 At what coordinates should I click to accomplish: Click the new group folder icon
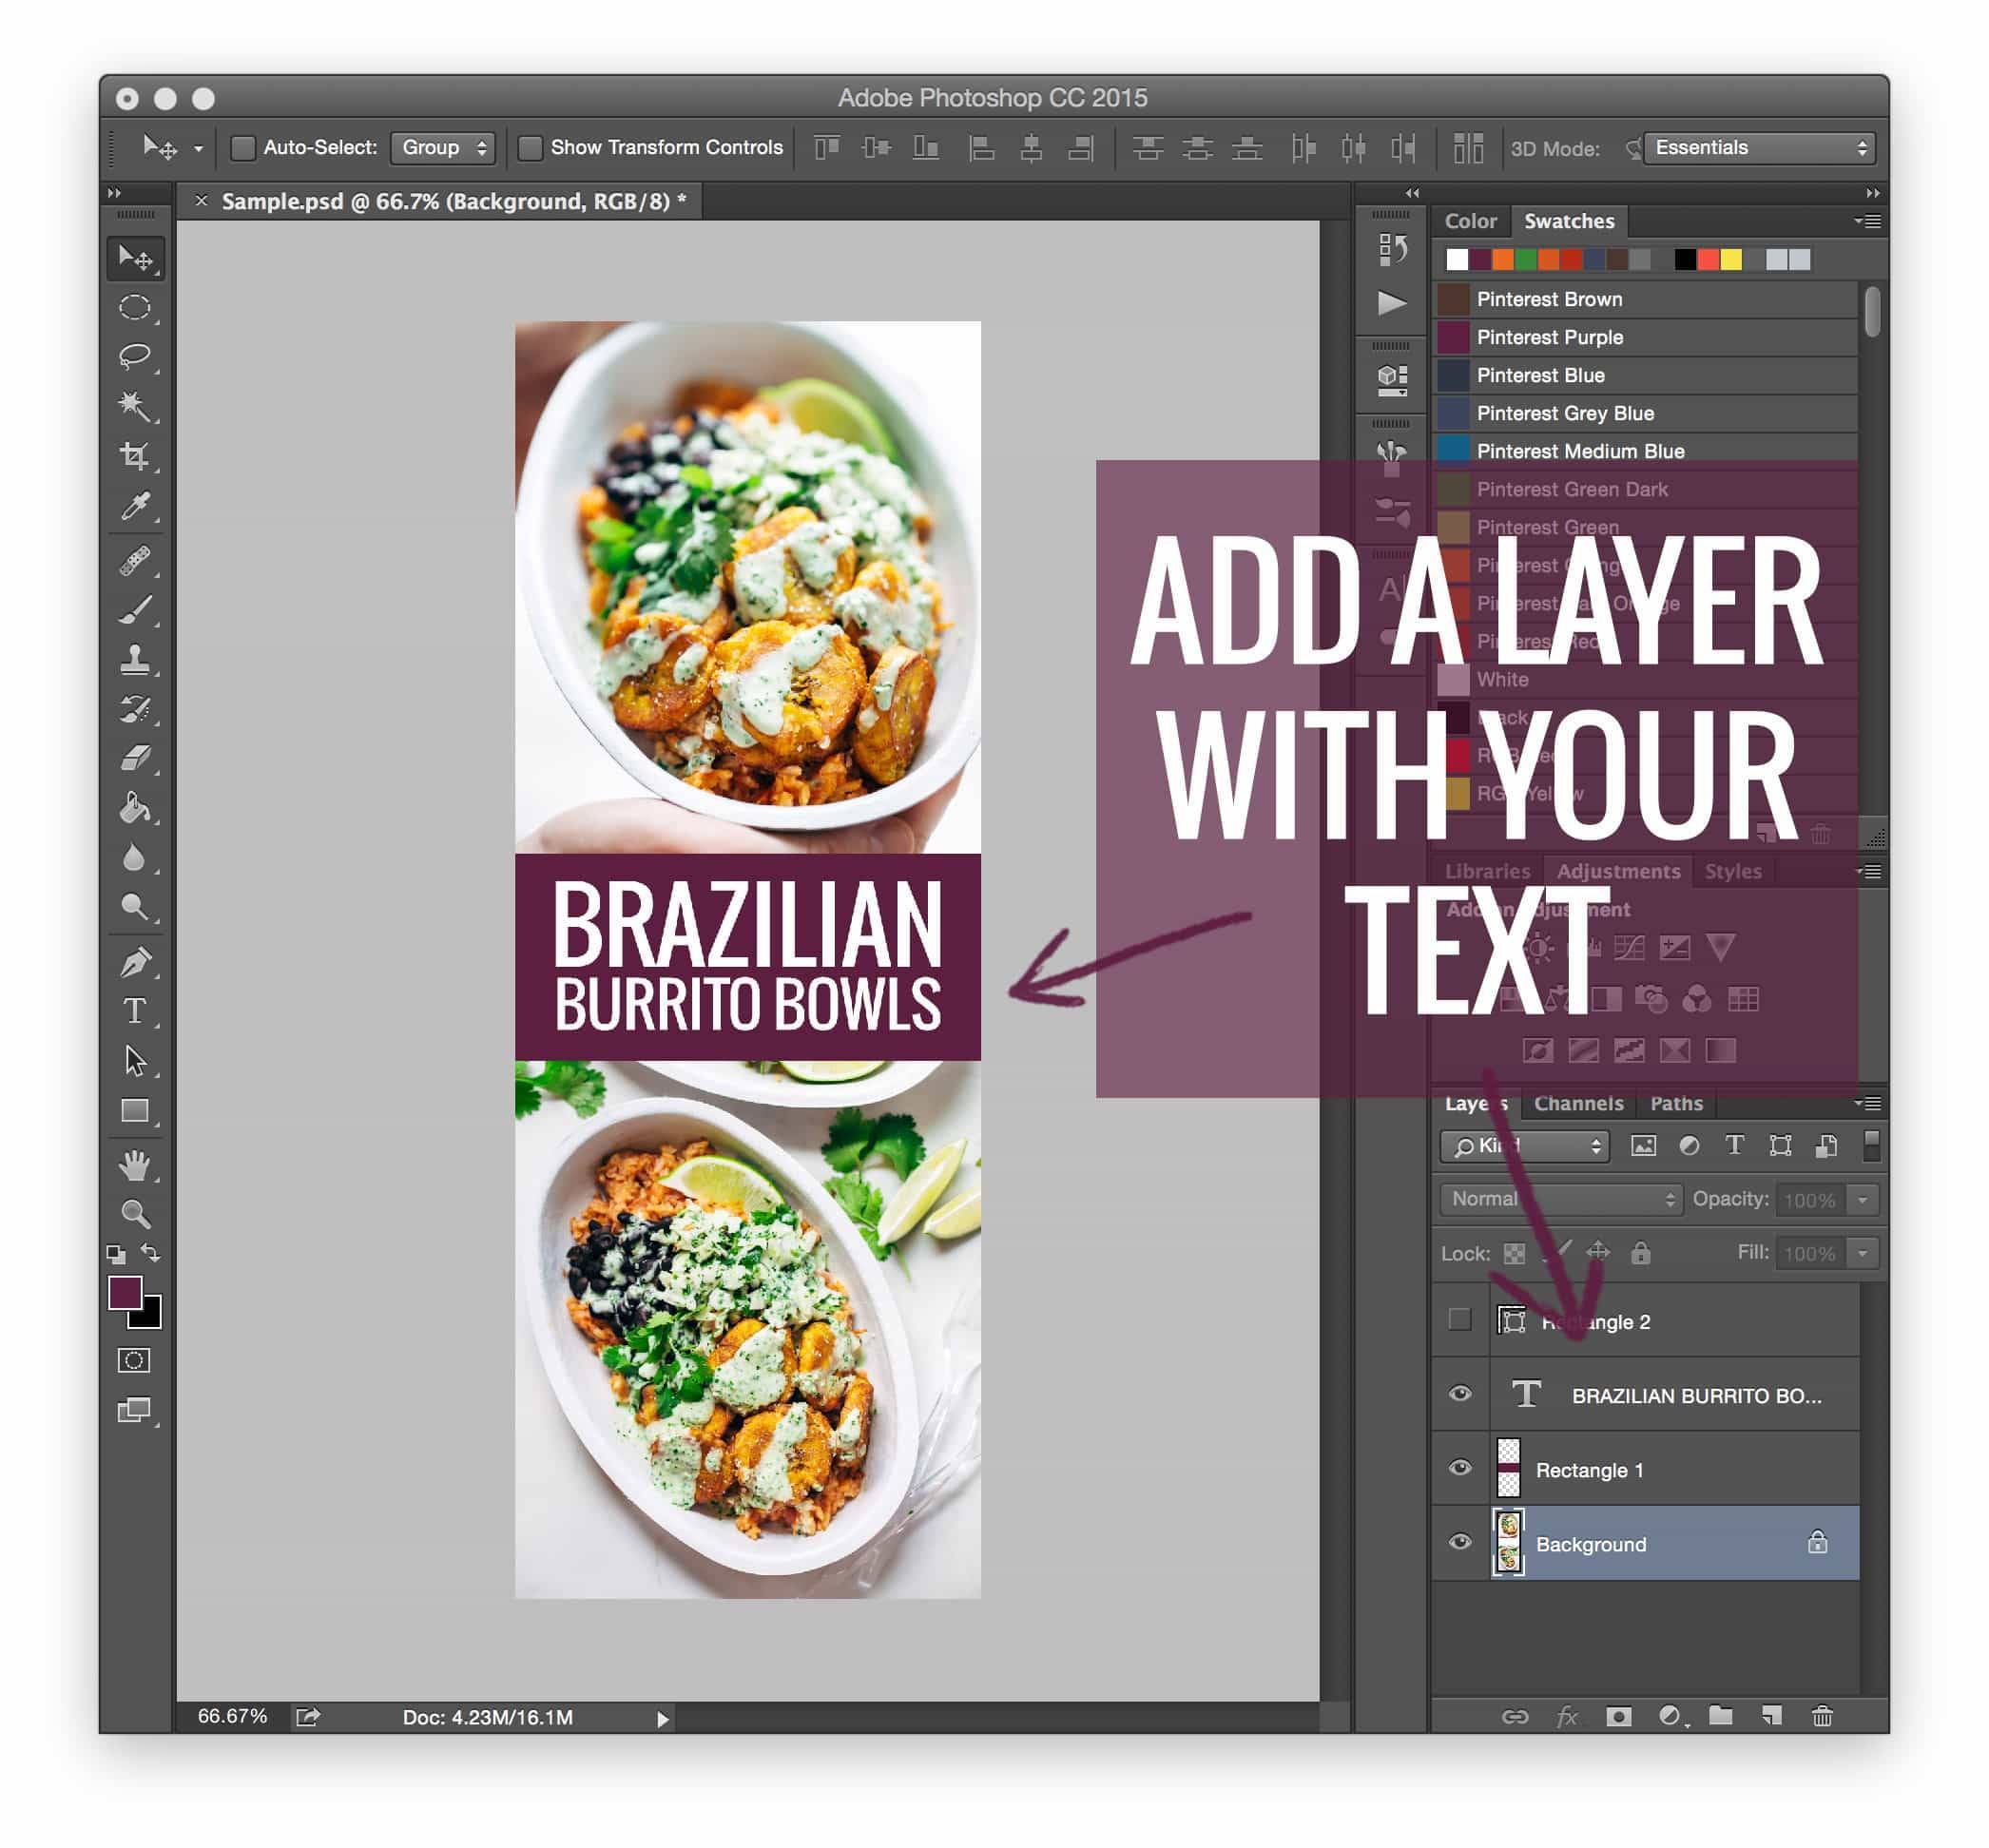tap(1720, 1717)
